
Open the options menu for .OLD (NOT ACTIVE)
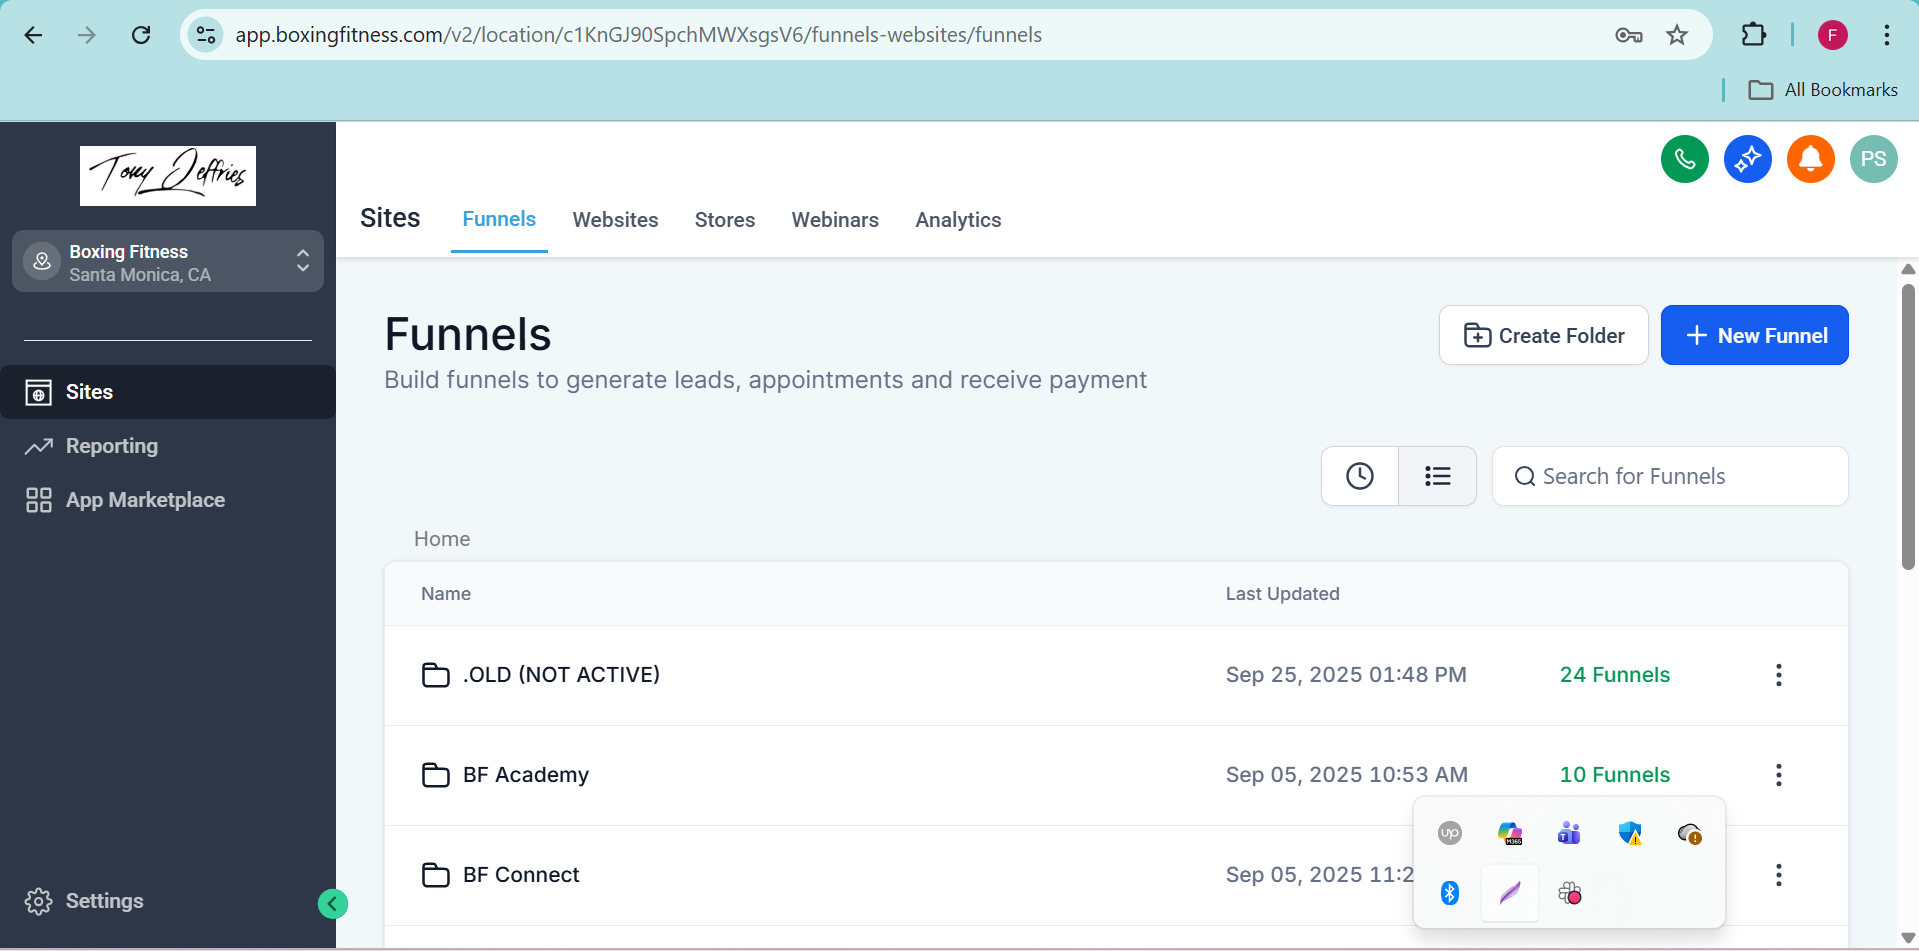pyautogui.click(x=1778, y=675)
